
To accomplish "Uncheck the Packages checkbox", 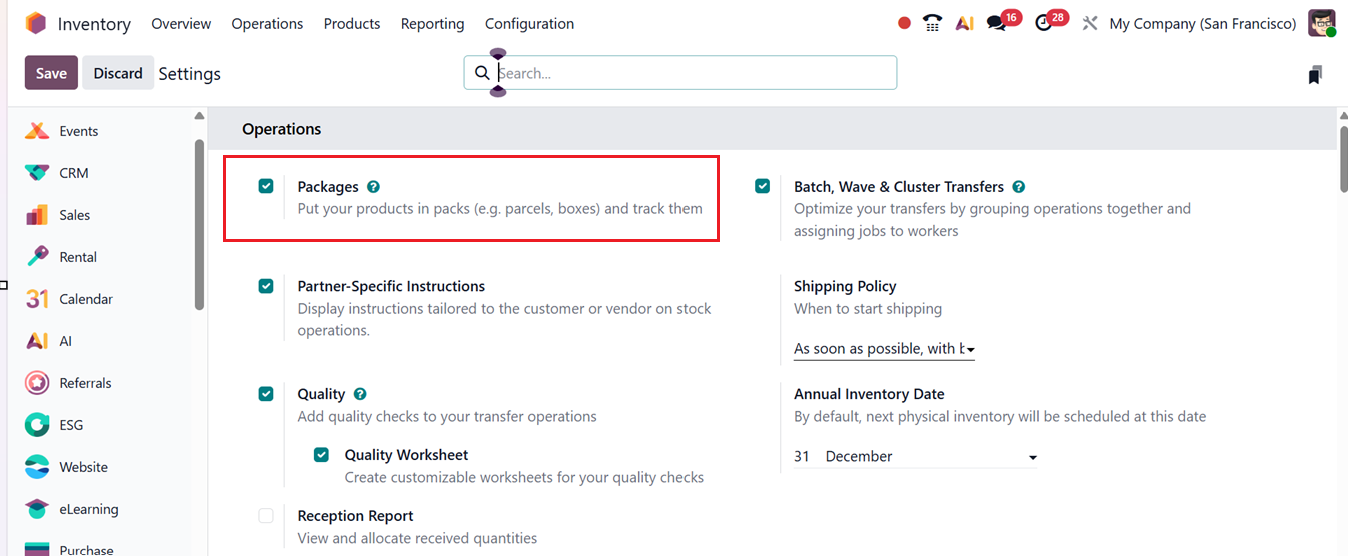I will click(x=266, y=186).
